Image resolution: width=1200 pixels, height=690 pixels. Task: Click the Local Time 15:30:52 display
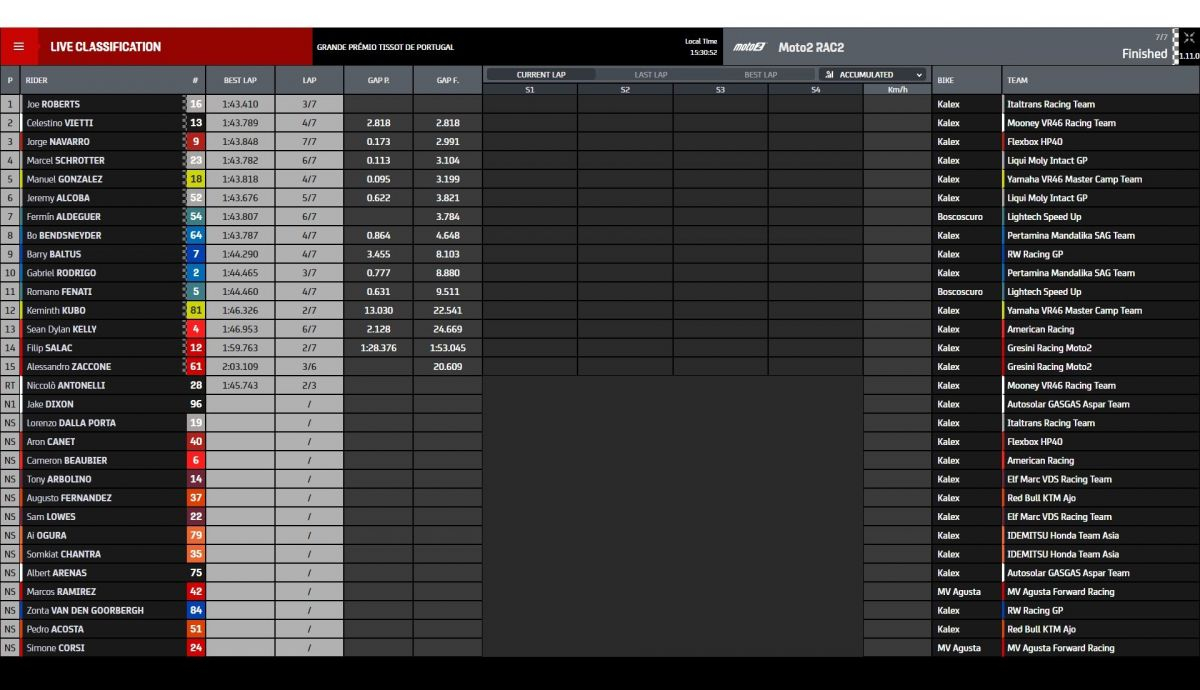point(702,47)
